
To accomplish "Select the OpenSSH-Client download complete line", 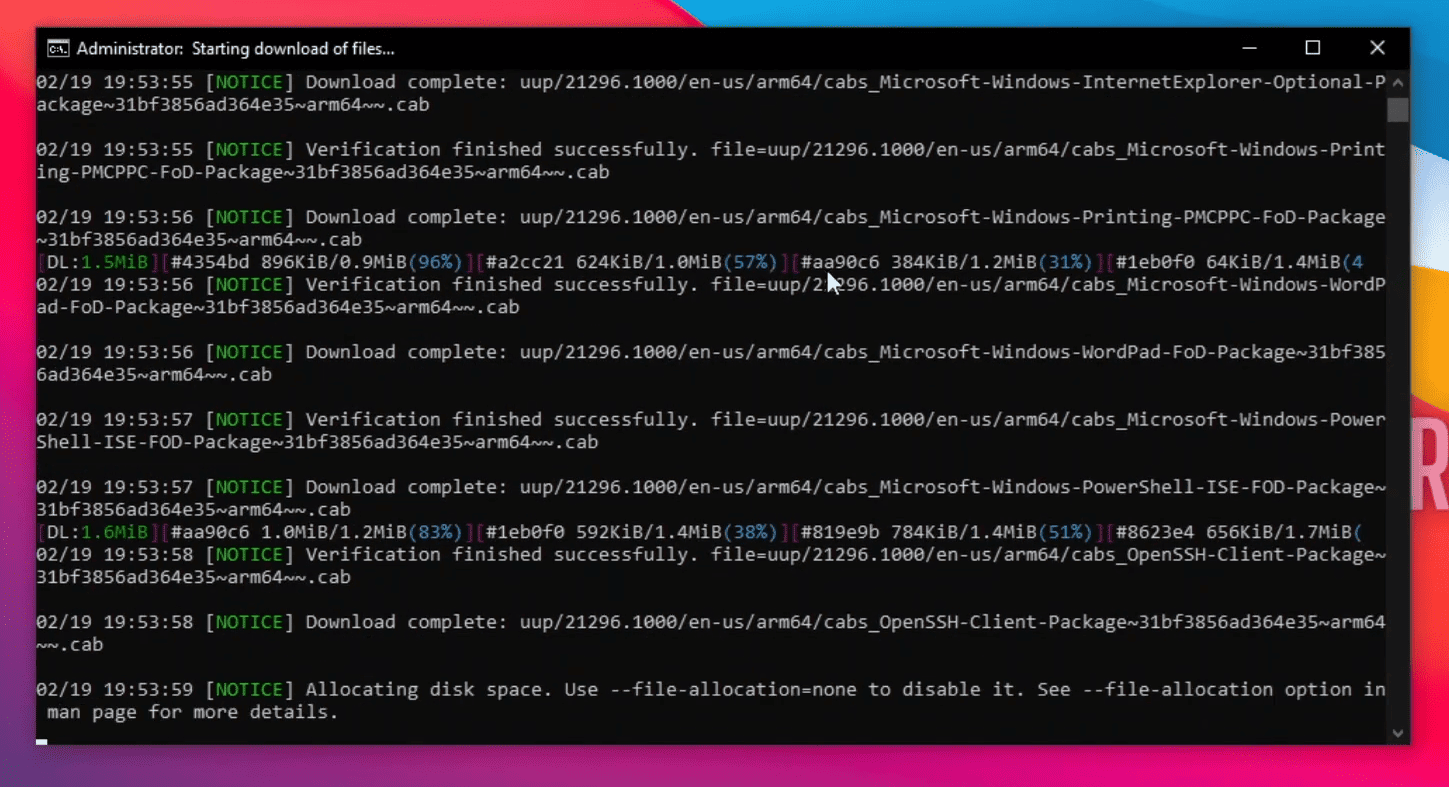I will (x=700, y=621).
